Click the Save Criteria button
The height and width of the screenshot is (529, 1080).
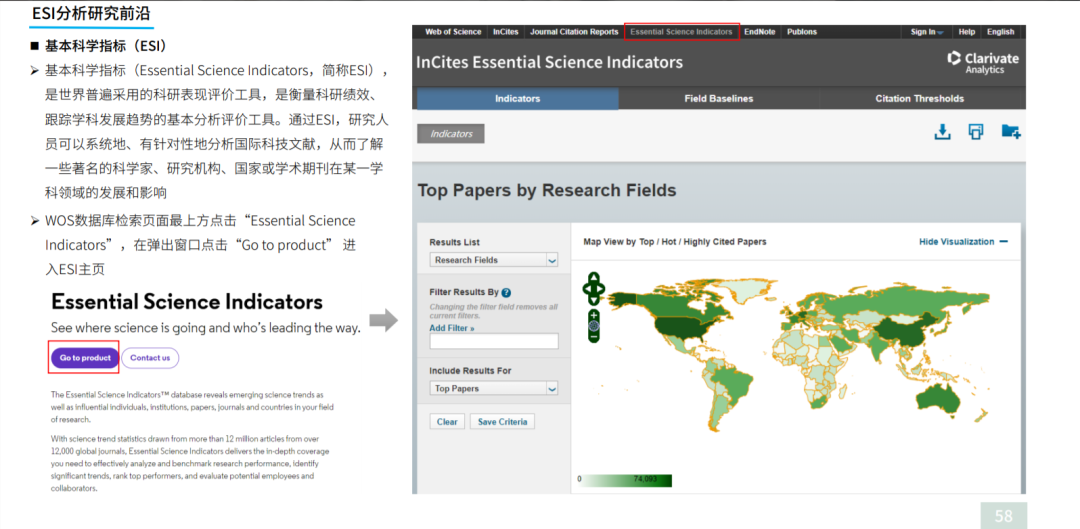coord(502,422)
